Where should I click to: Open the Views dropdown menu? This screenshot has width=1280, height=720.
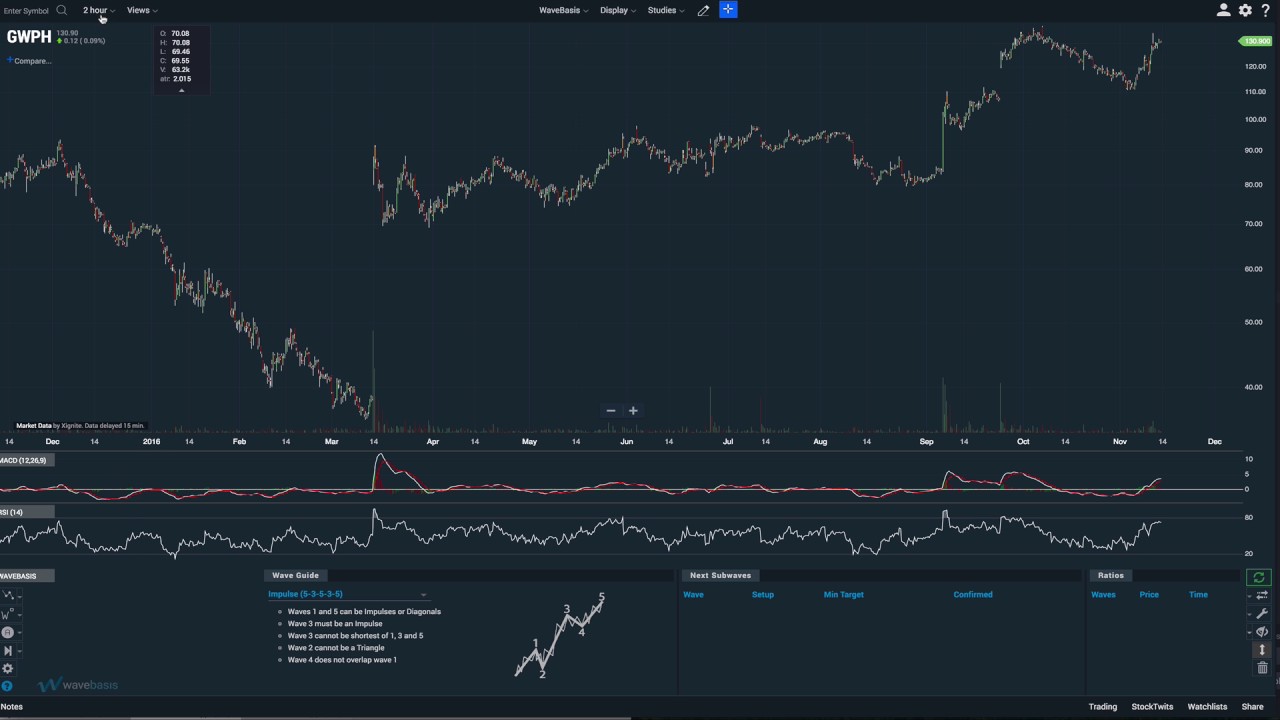(142, 10)
